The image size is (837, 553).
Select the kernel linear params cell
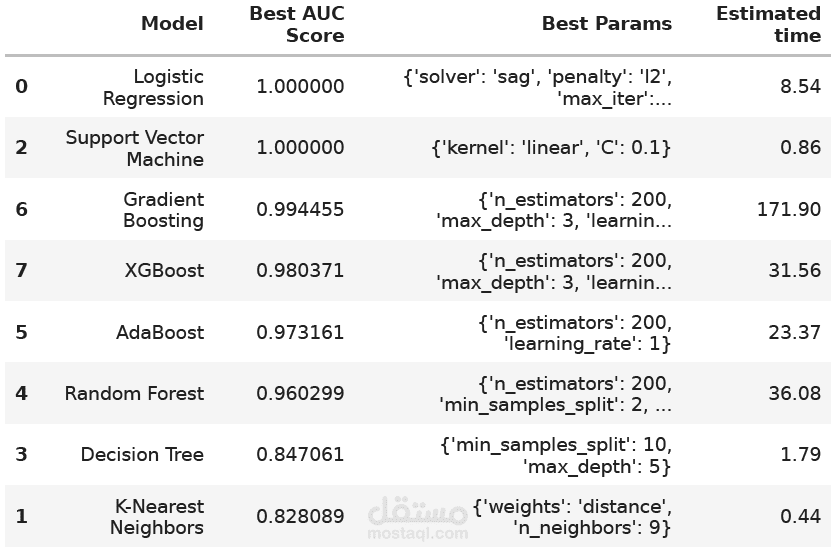(551, 148)
